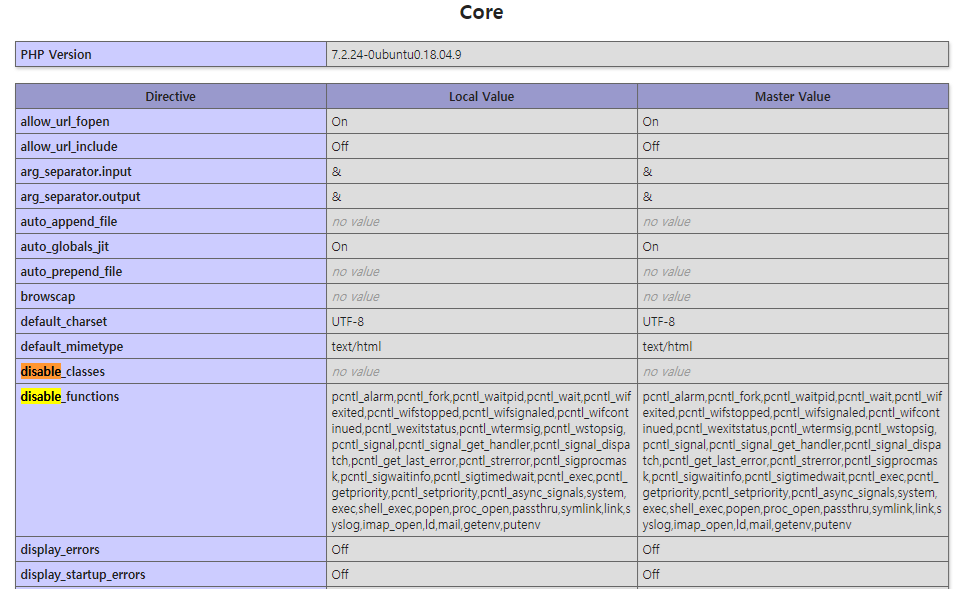Select the display_startup_errors directive name
The width and height of the screenshot is (961, 589).
click(x=83, y=575)
